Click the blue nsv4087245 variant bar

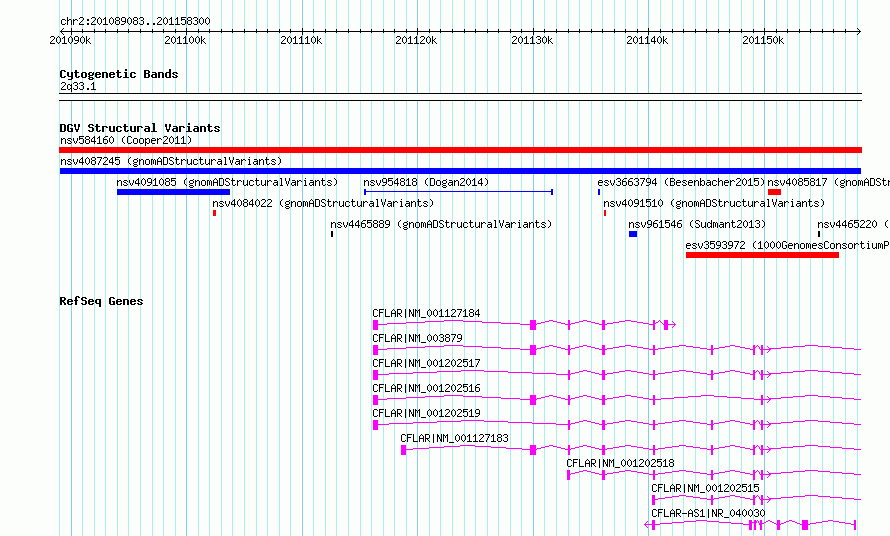(460, 171)
